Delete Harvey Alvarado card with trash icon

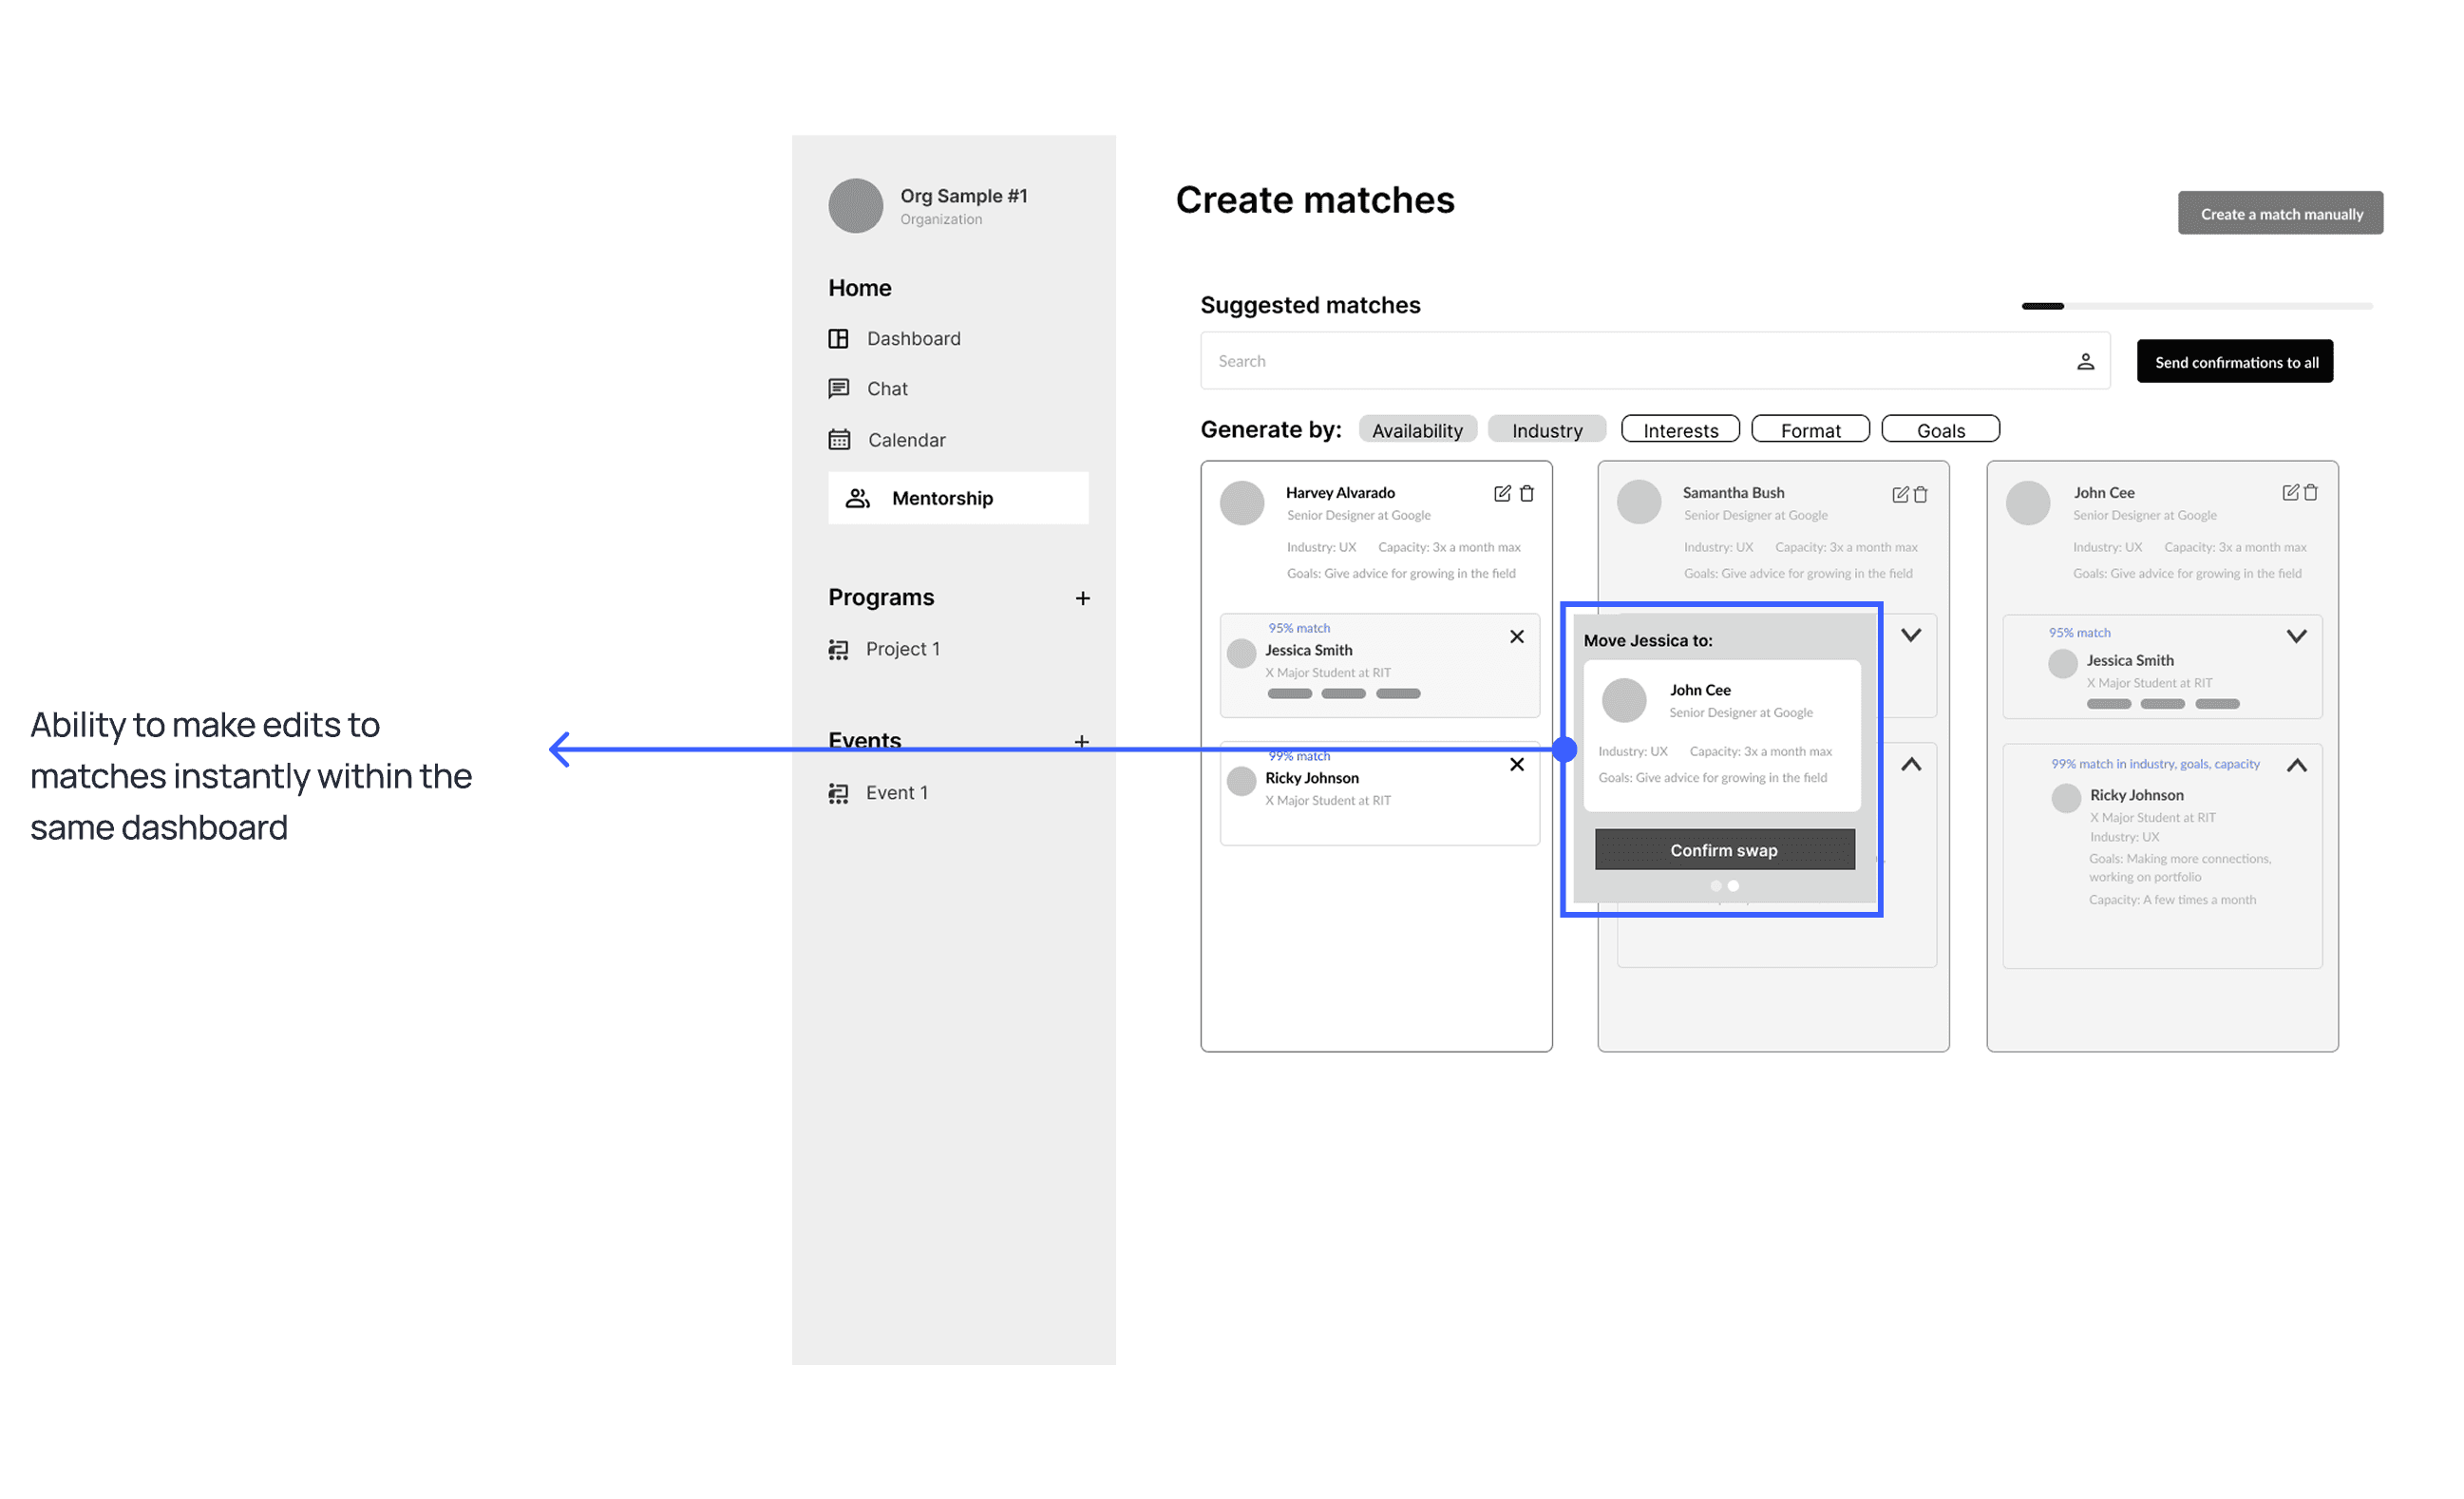click(x=1527, y=493)
